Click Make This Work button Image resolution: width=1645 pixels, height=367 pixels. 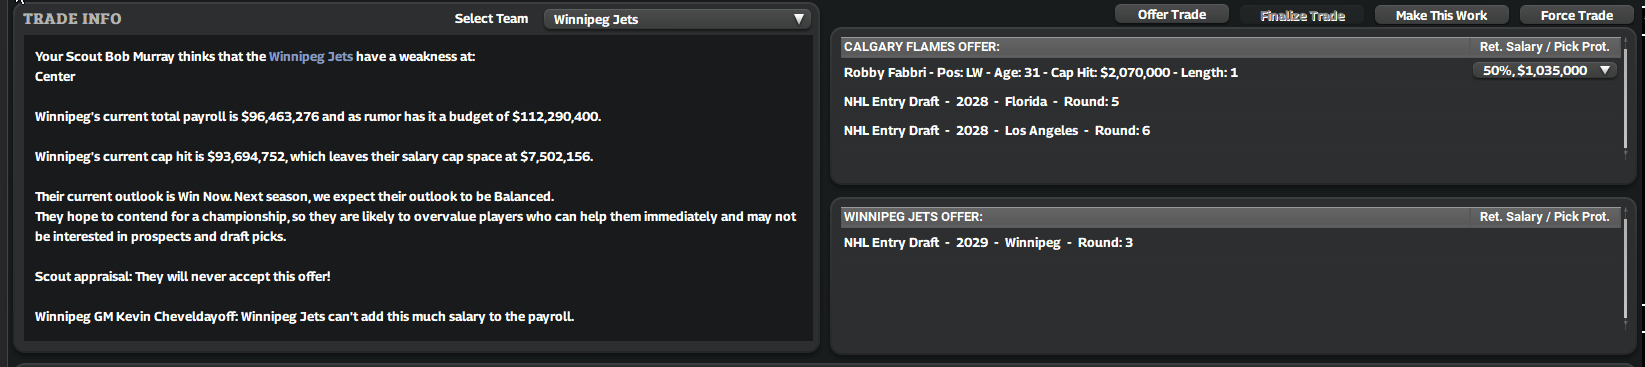1441,15
